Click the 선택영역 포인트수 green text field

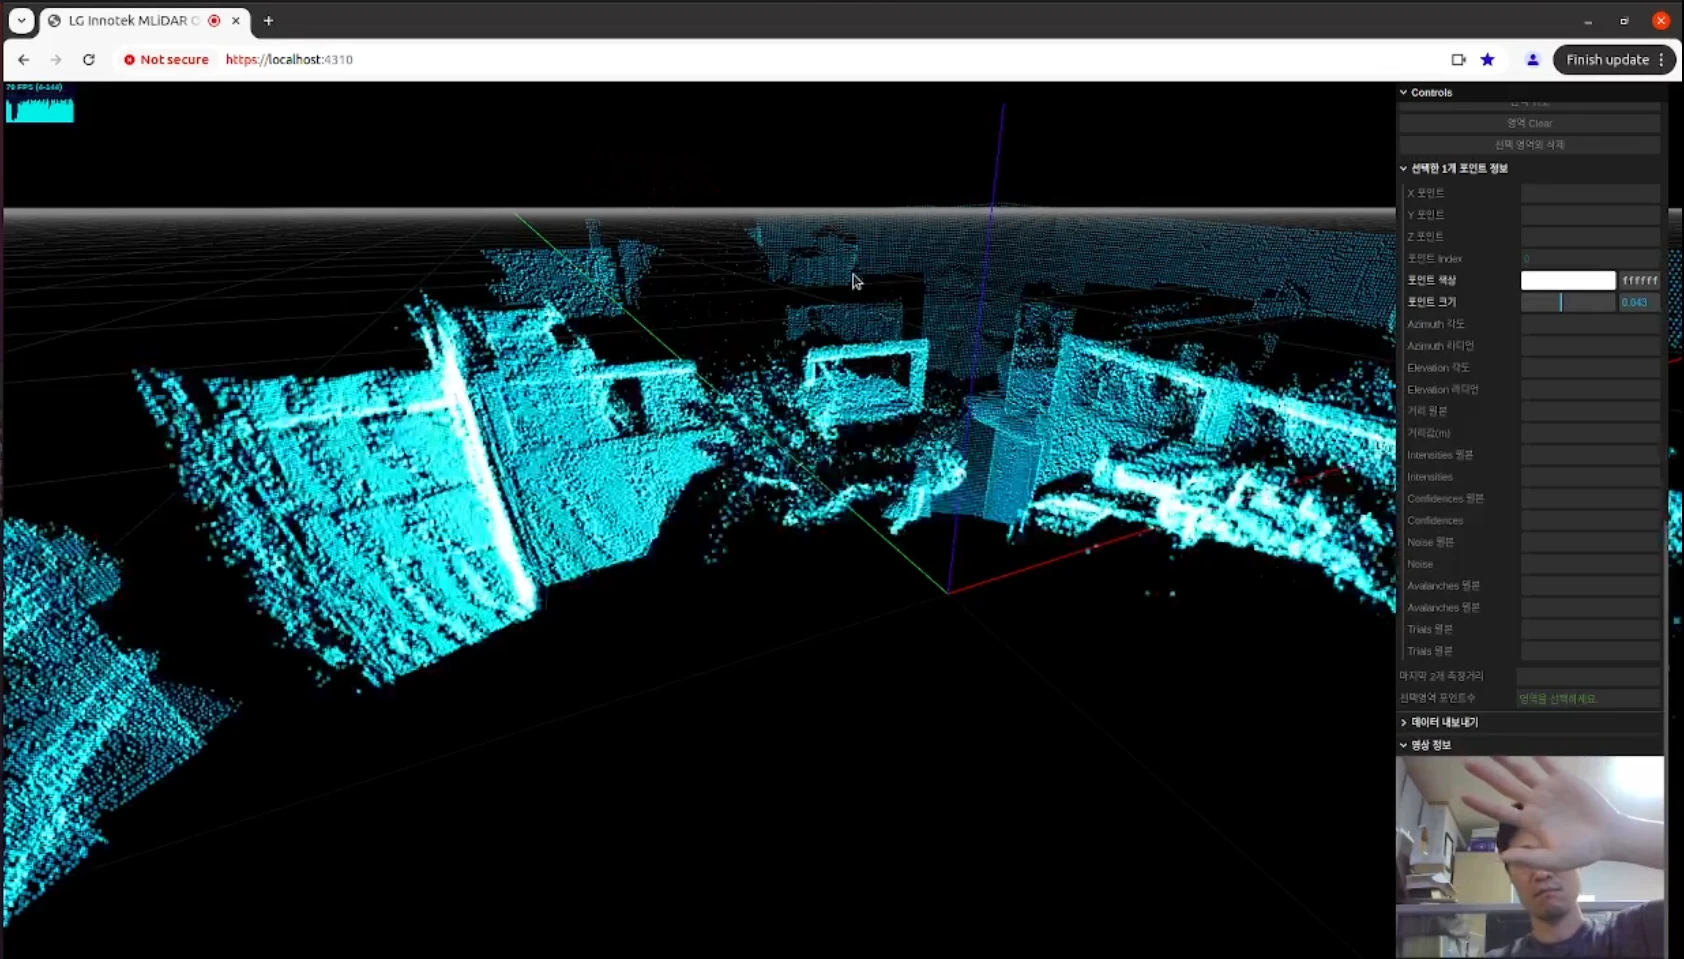[1588, 698]
